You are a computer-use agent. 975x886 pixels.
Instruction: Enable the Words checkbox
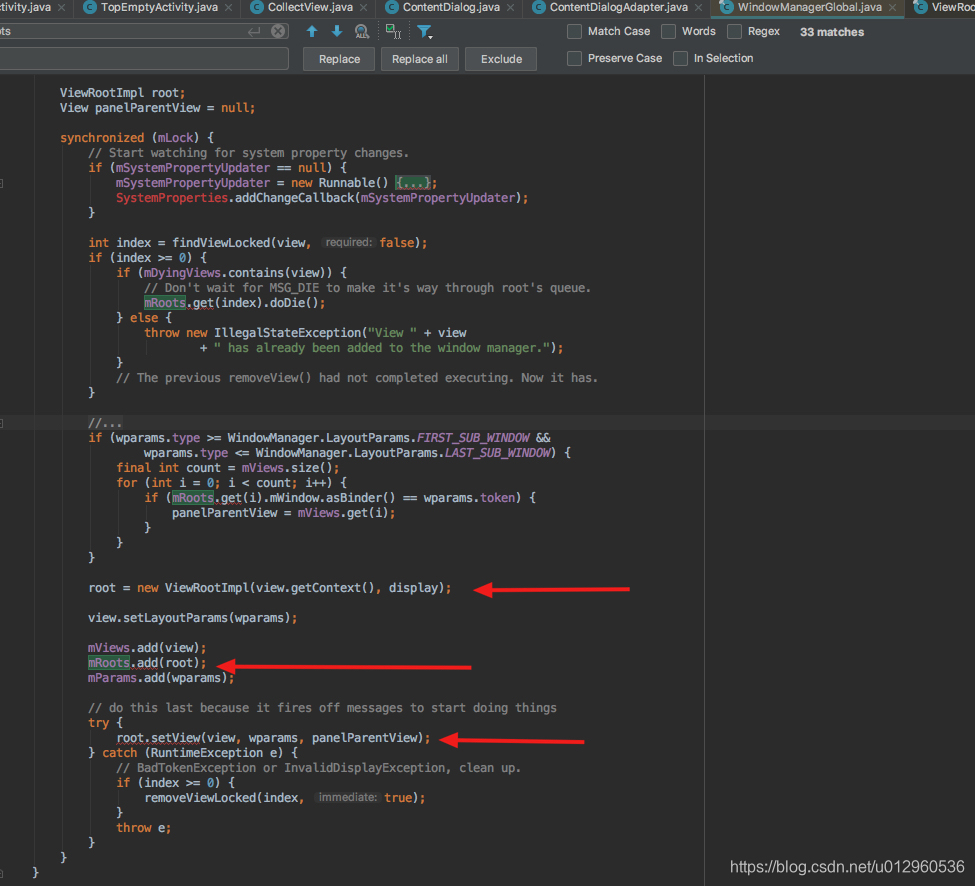click(668, 32)
